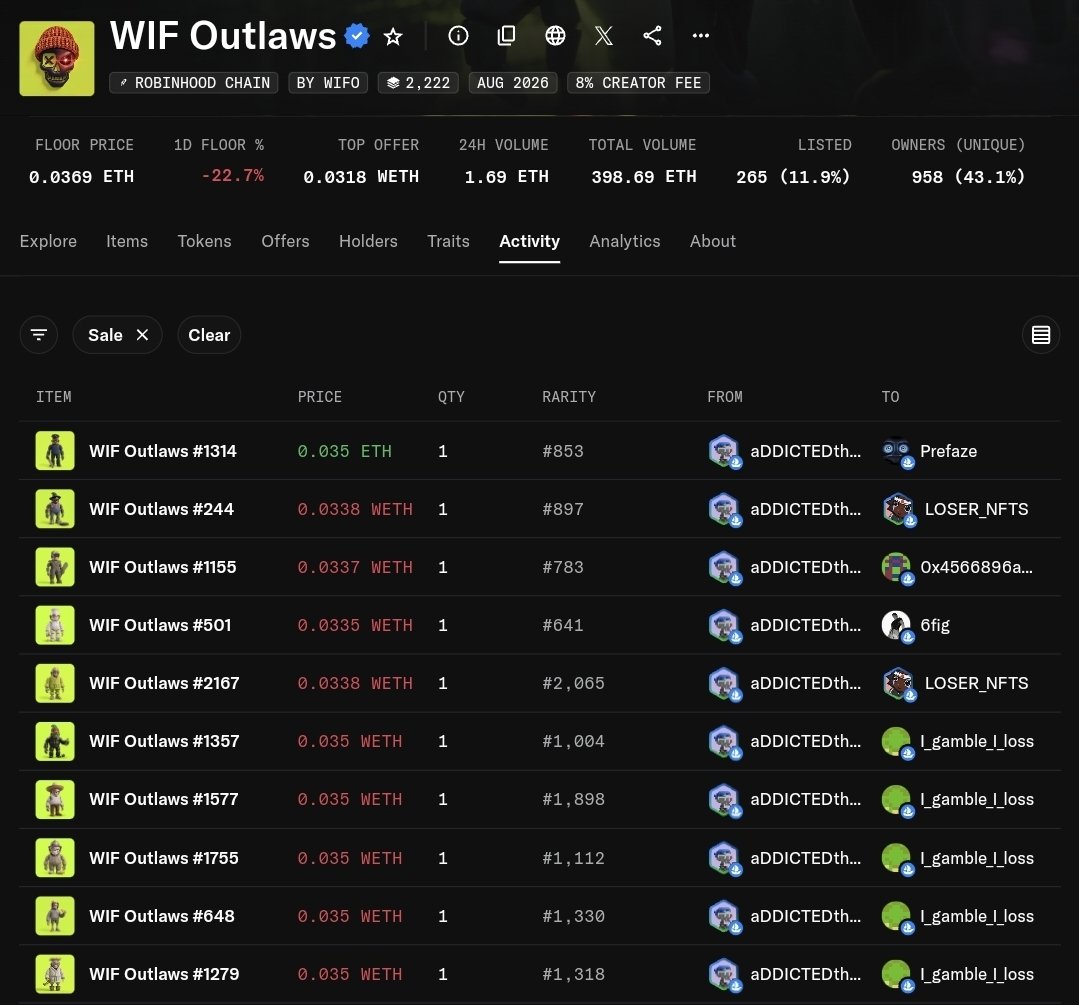Click the WIF Outlaws #1279 thumbnail
This screenshot has width=1079, height=1005.
point(55,974)
